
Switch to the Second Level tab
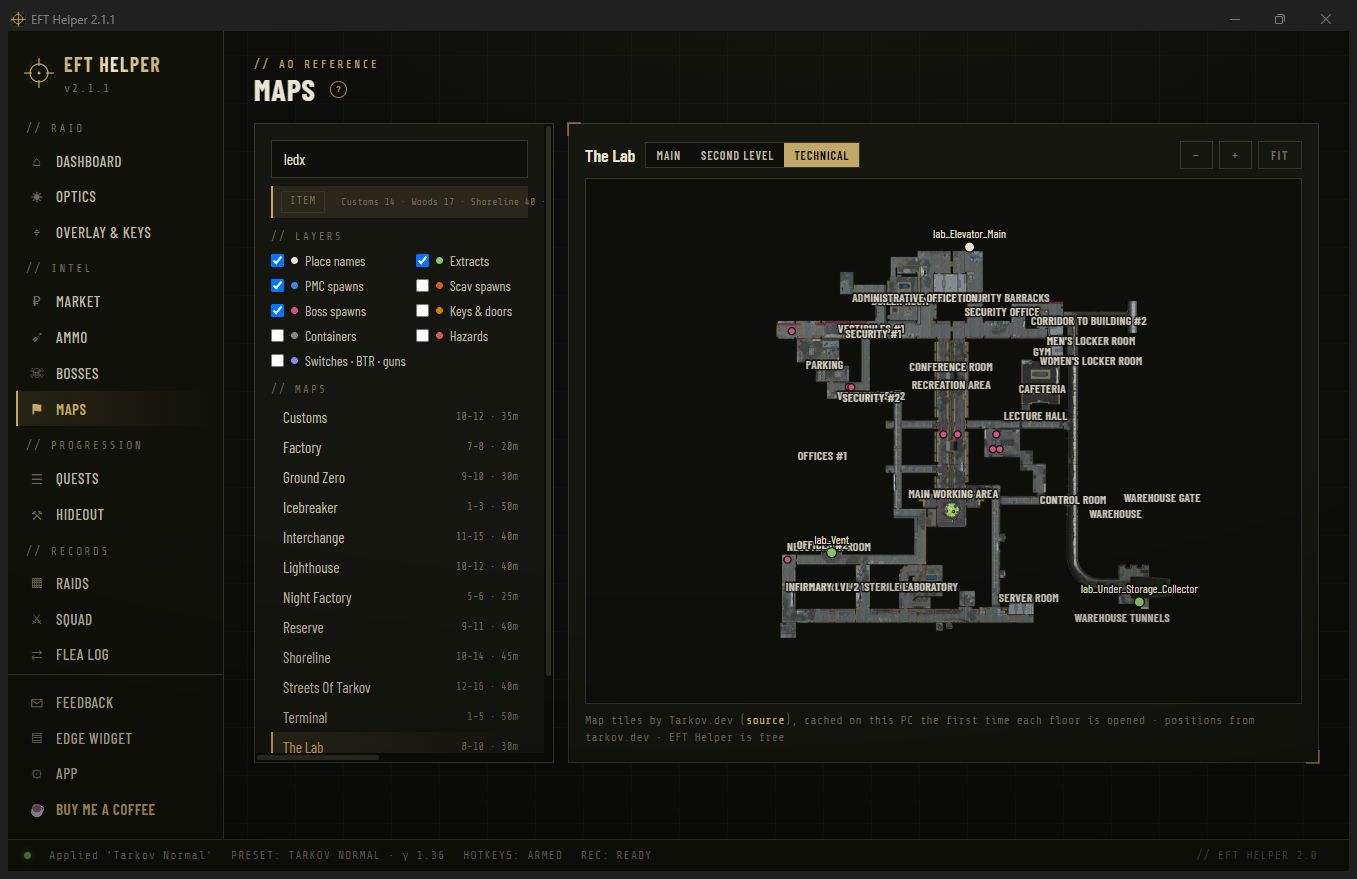click(737, 156)
